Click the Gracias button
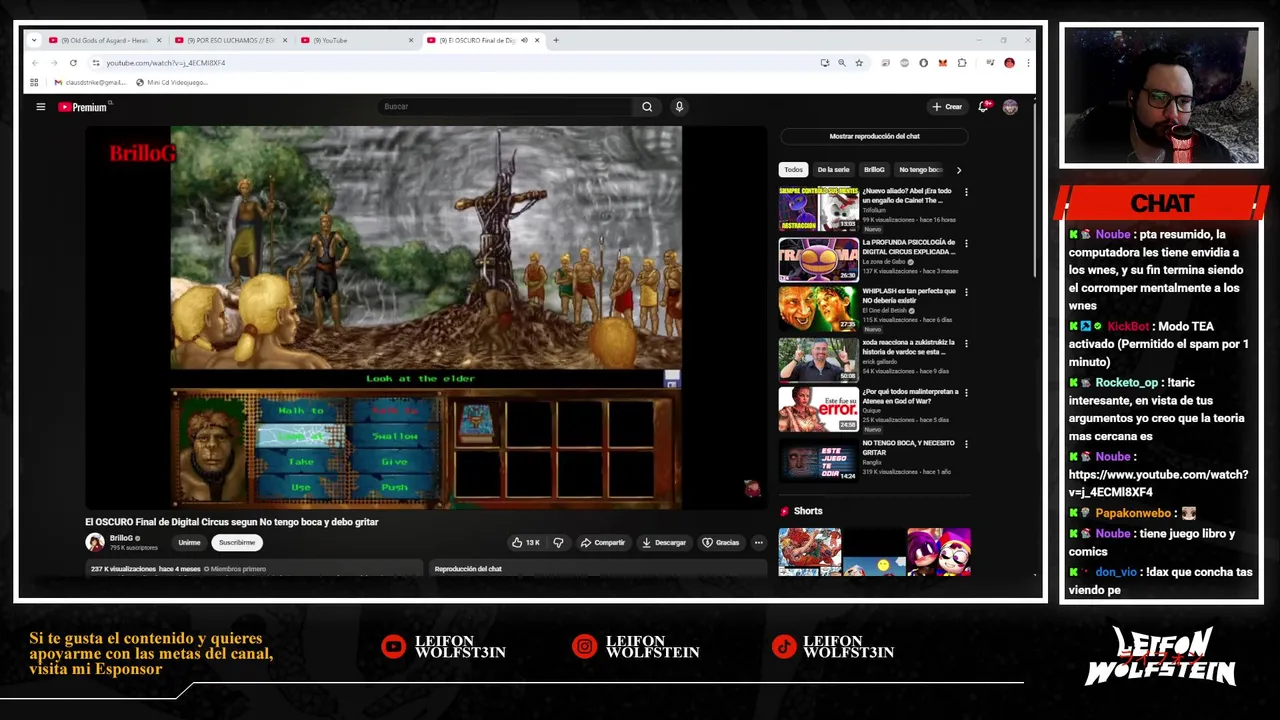1280x720 pixels. 721,543
